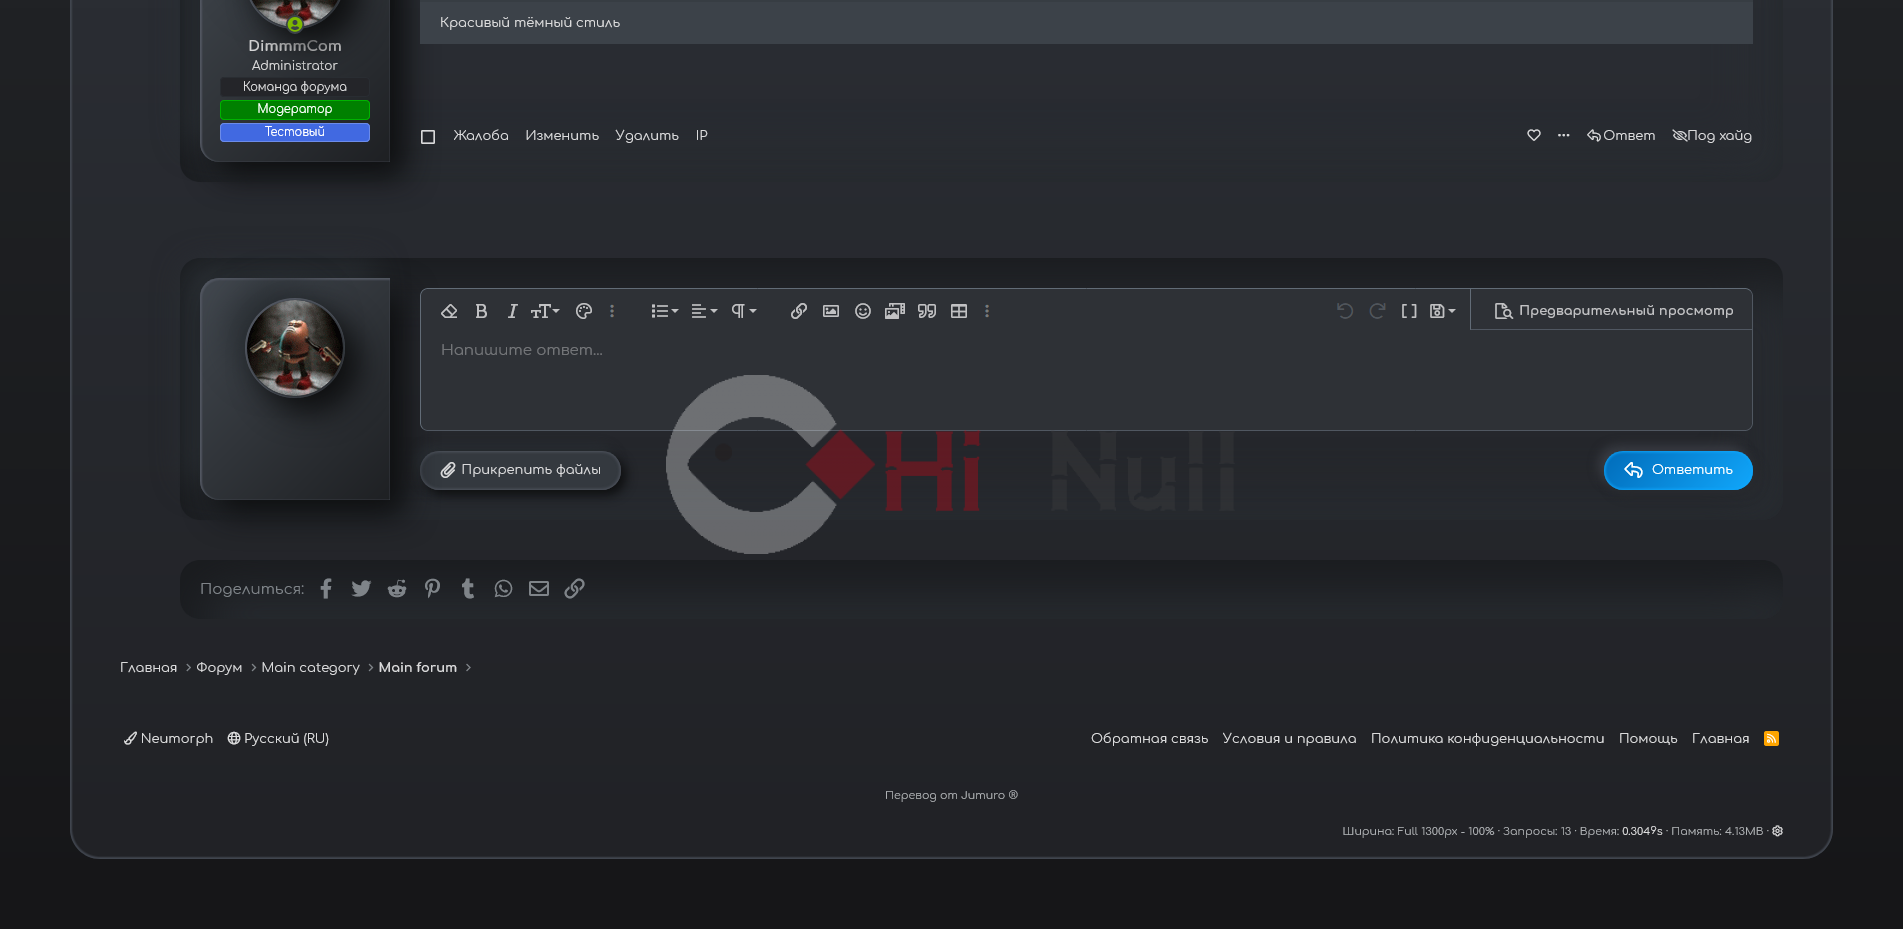Viewport: 1903px width, 929px height.
Task: Click the Команда форума banner
Action: click(295, 87)
